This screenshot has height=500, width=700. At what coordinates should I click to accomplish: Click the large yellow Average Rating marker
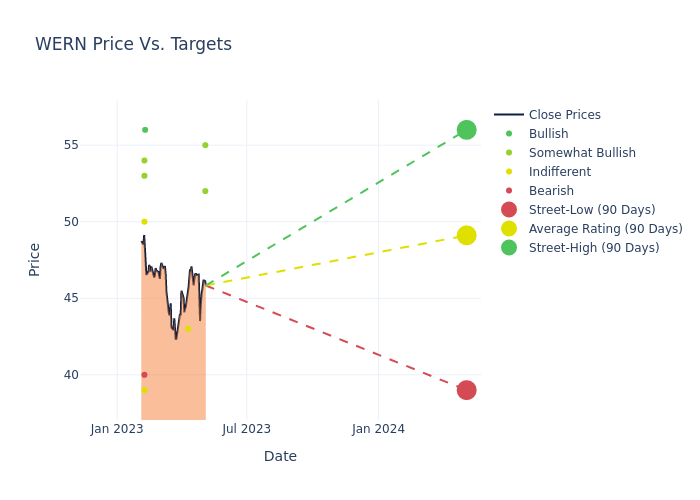(x=466, y=236)
